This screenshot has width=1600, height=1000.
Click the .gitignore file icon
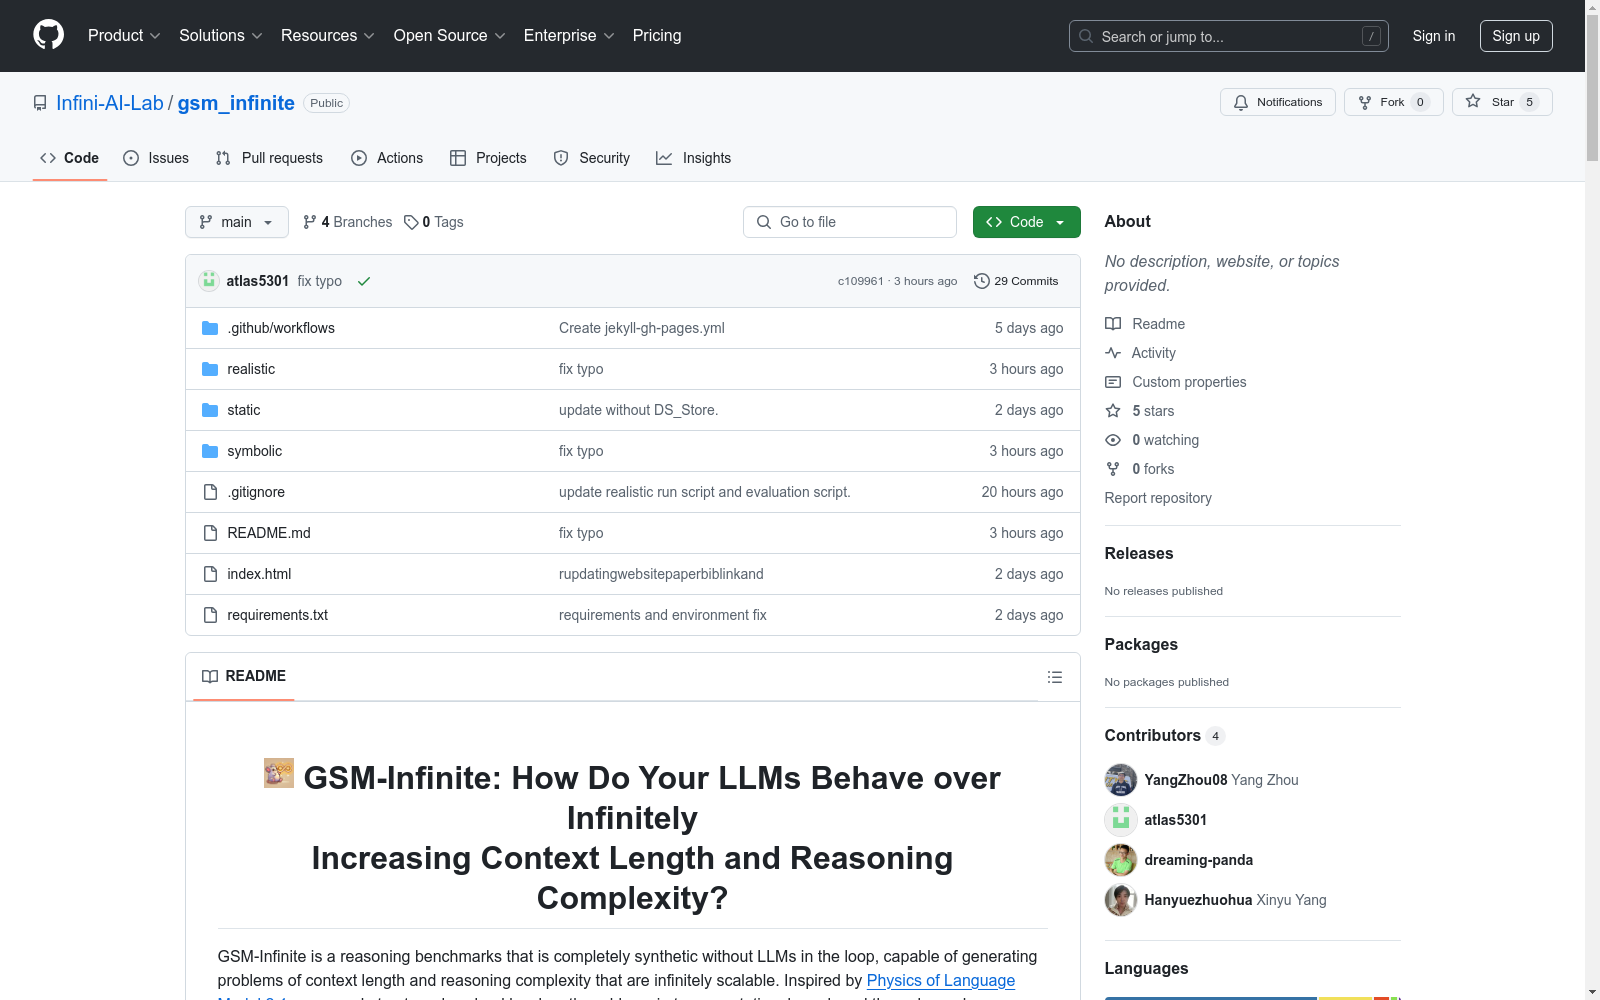(210, 492)
